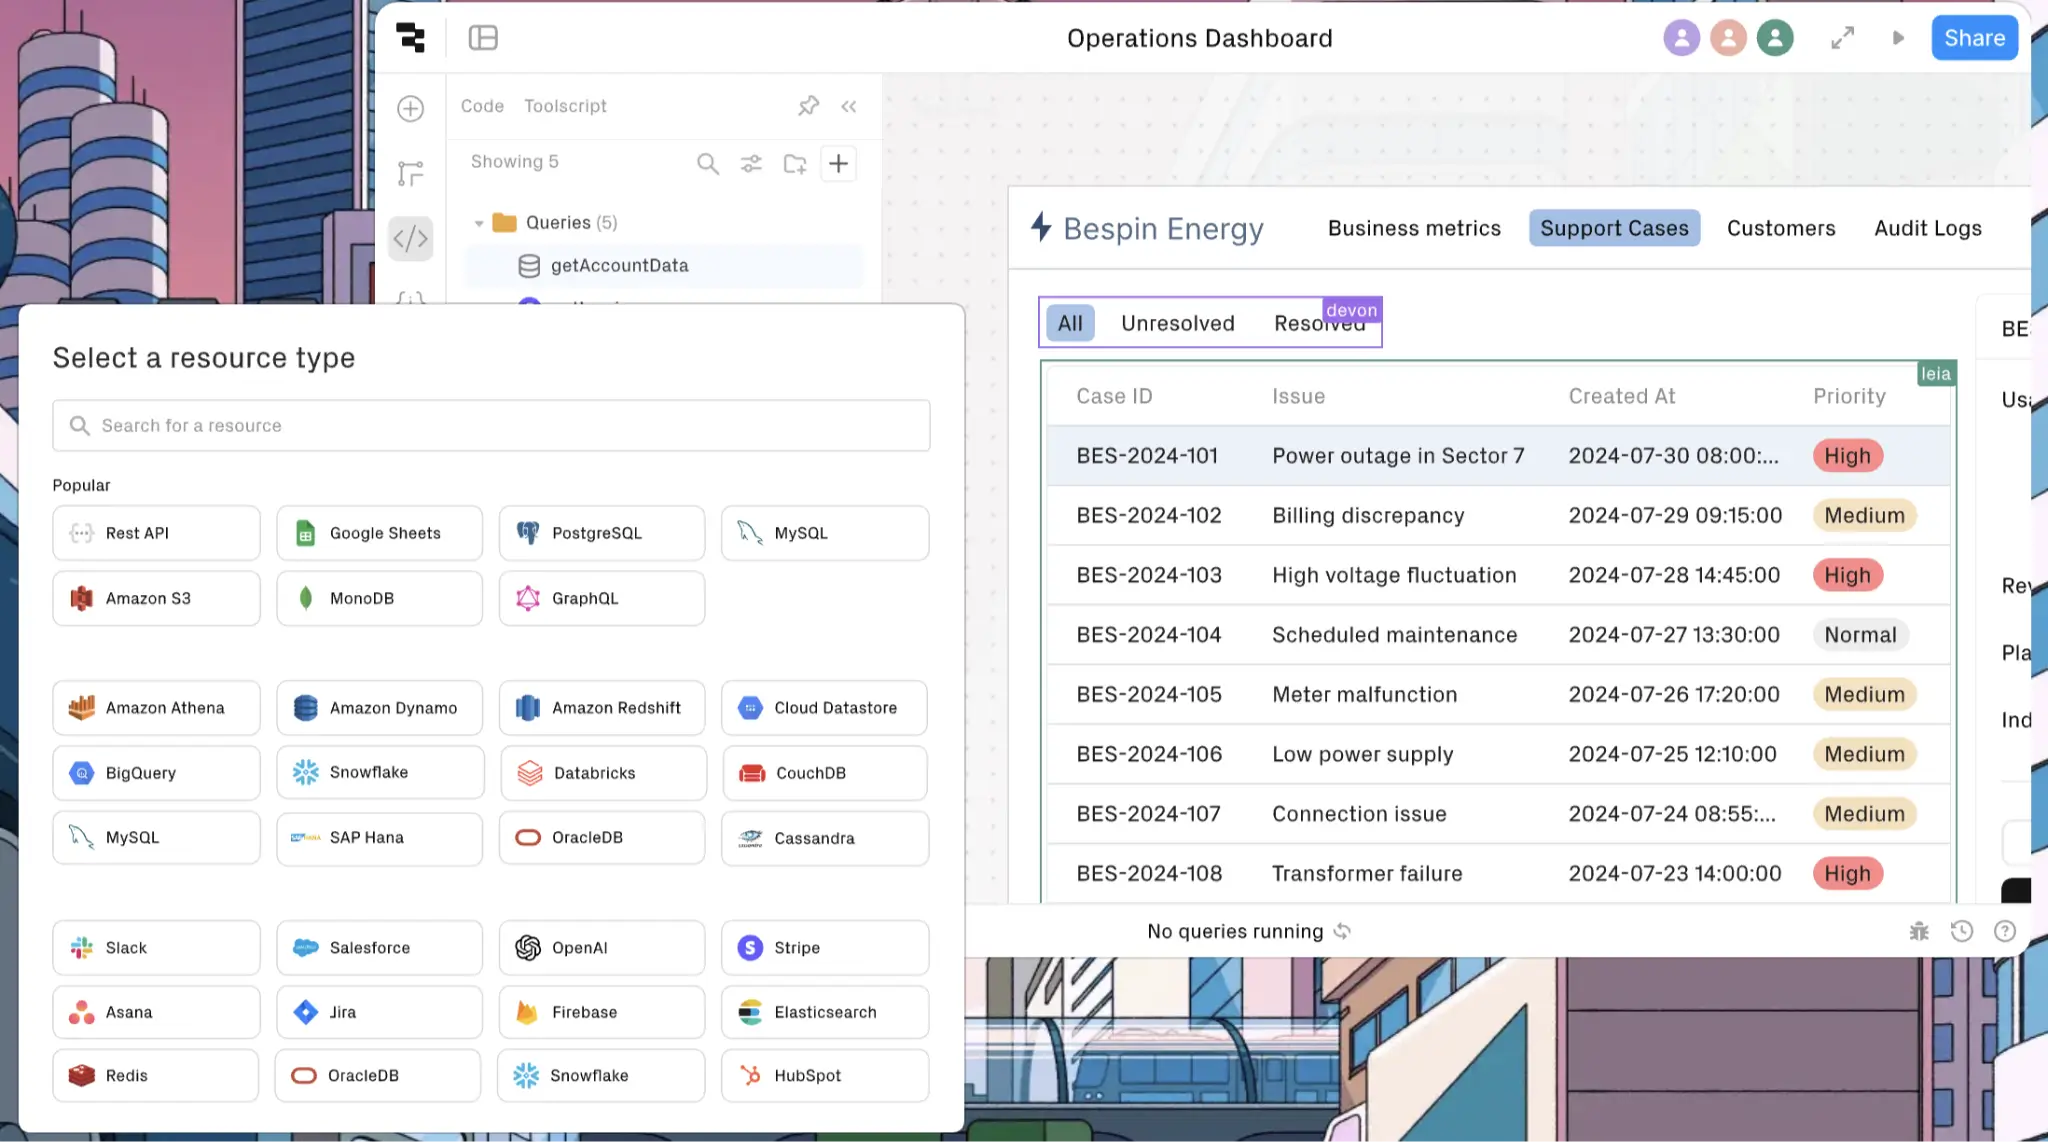
Task: Pick the Amazon Redshift resource
Action: tap(602, 708)
